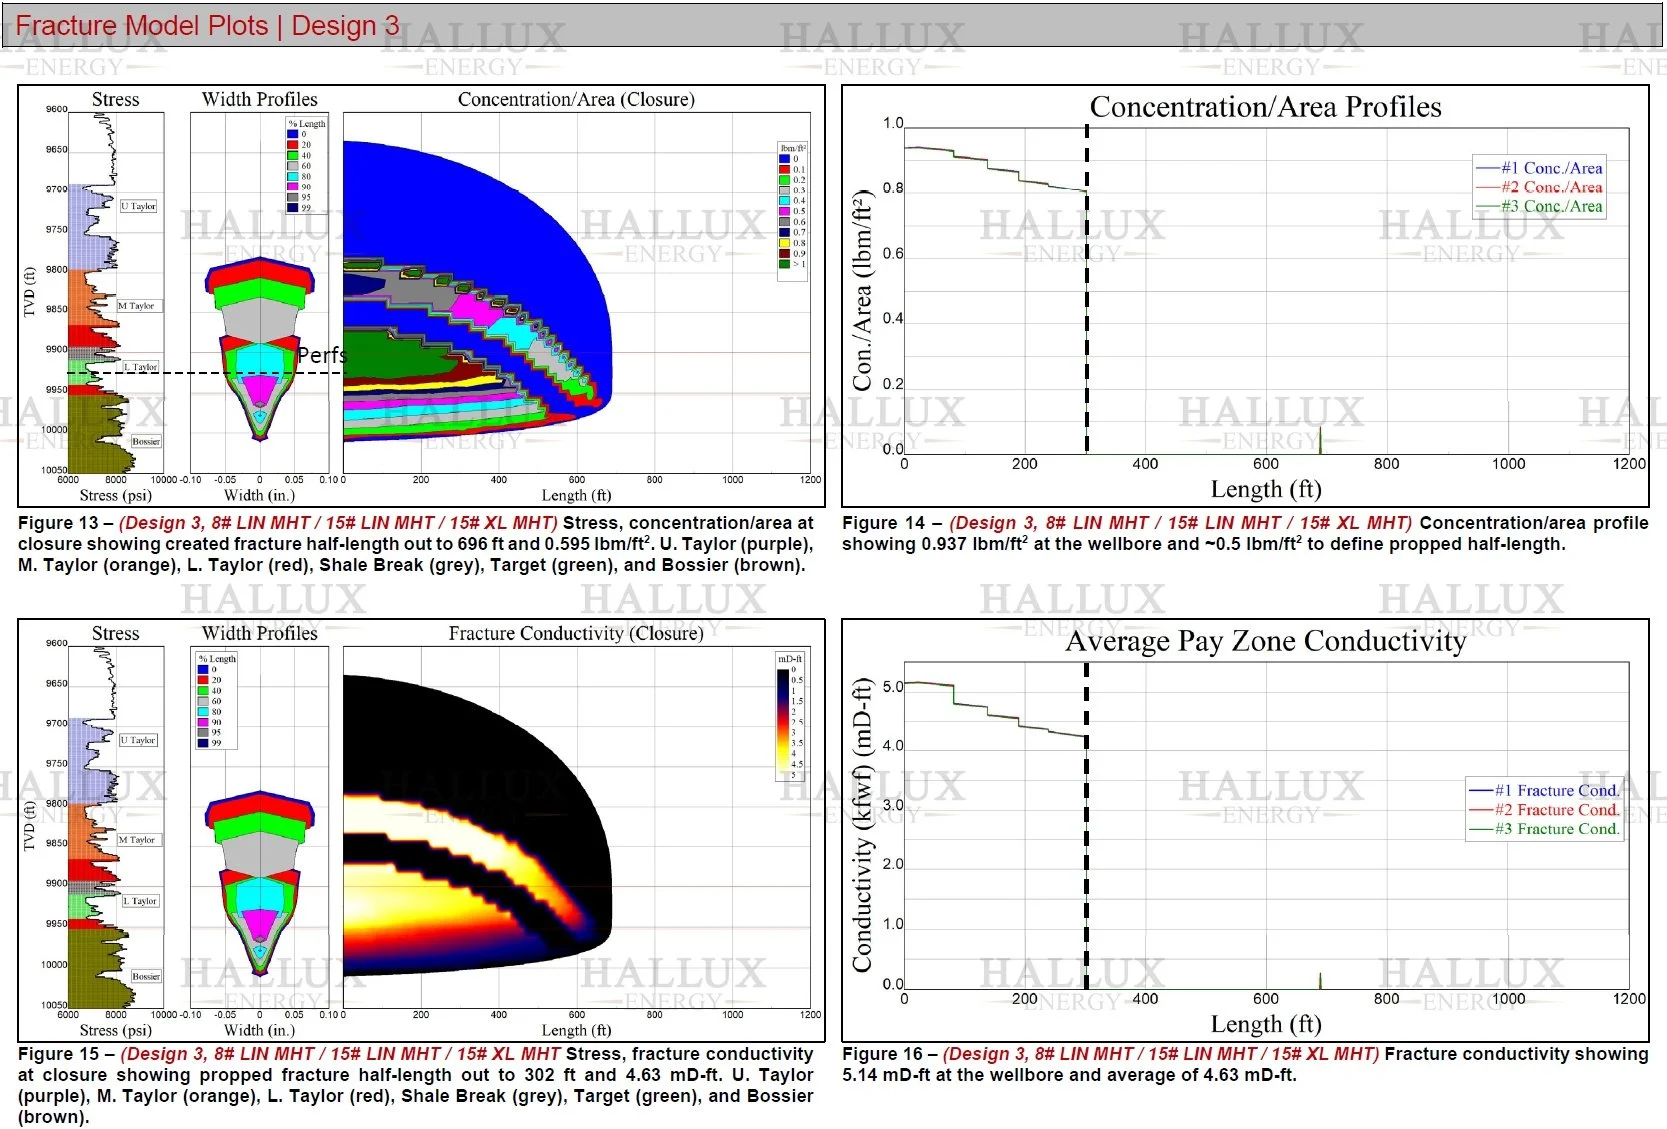
Task: Click the lower width profile fracture shape
Action: [260, 882]
